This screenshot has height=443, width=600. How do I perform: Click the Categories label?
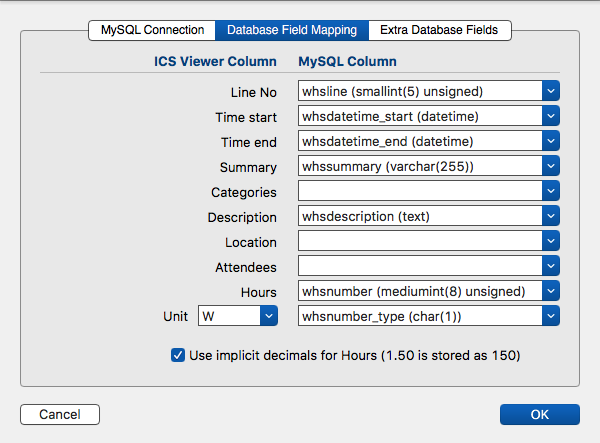click(x=244, y=192)
